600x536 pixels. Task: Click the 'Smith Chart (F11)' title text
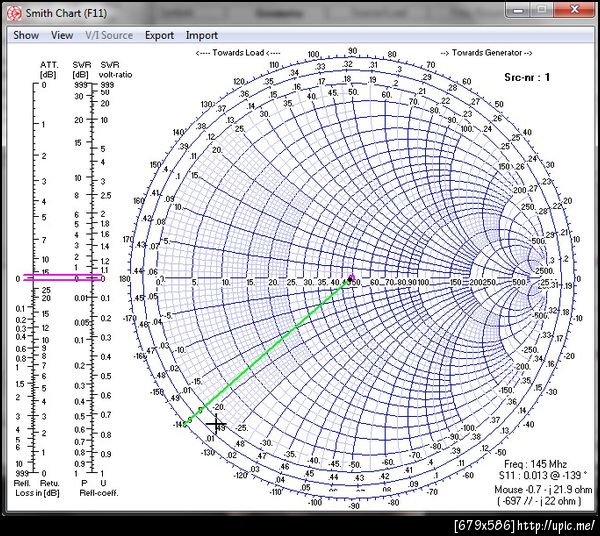66,13
